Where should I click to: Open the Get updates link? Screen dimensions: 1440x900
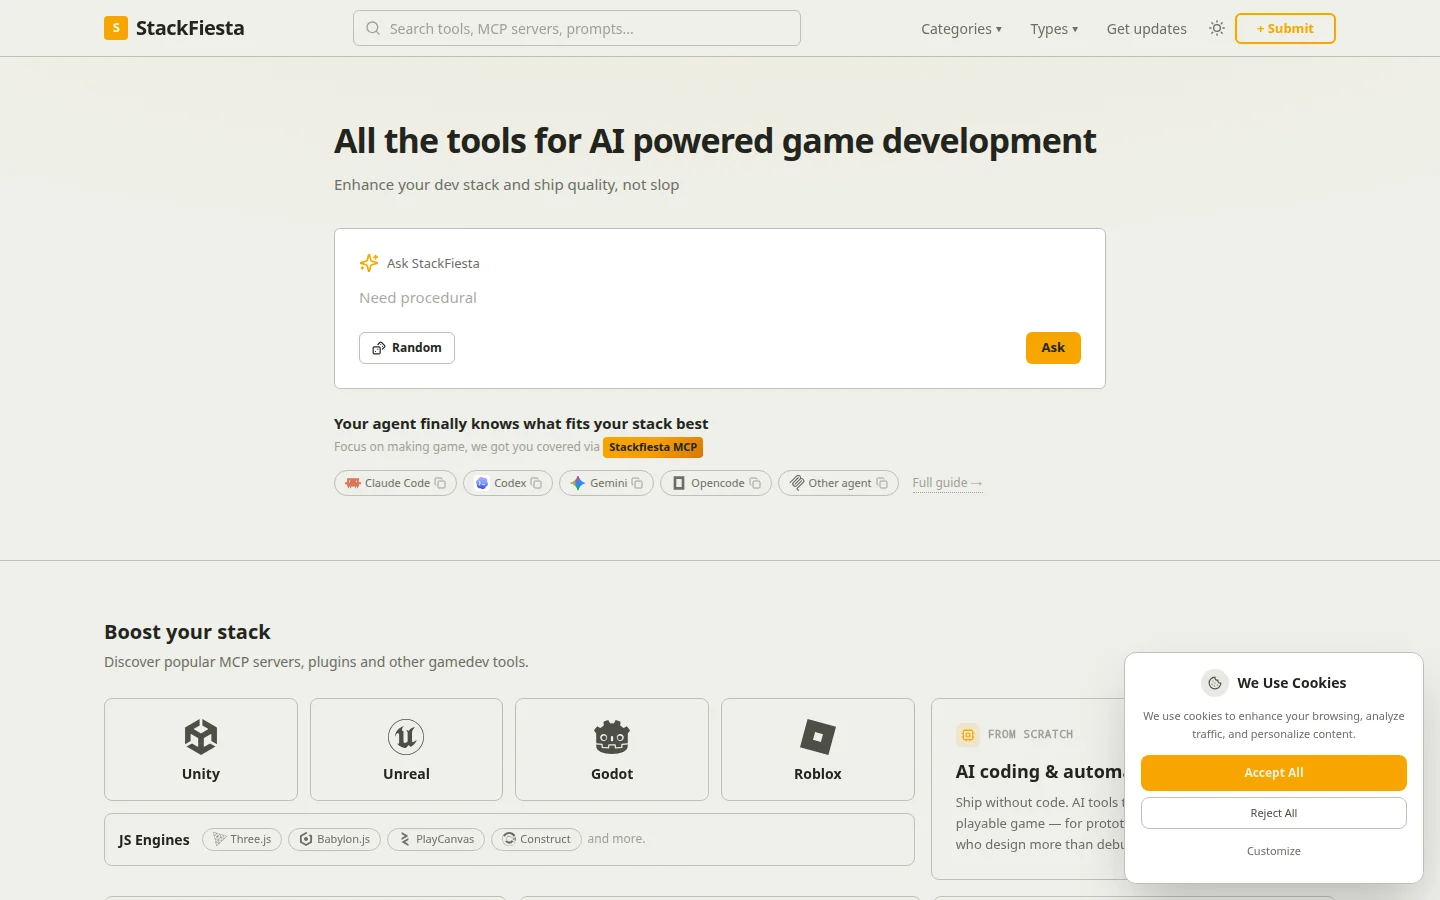click(1146, 29)
